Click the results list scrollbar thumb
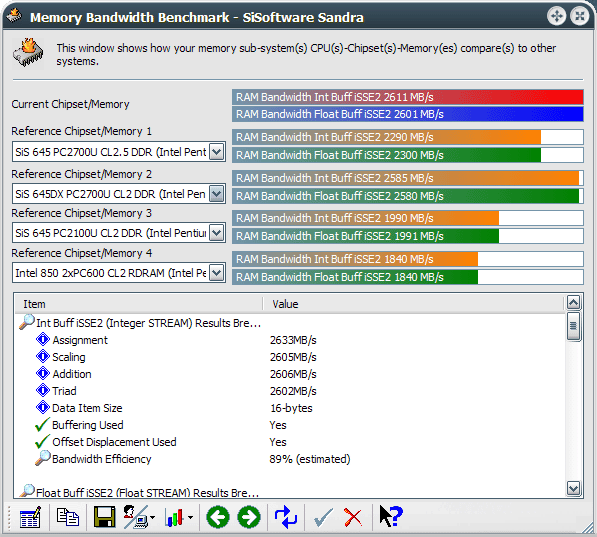597x537 pixels. click(573, 326)
